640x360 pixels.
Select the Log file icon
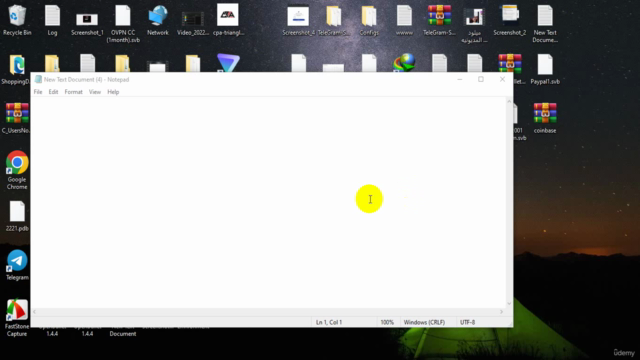click(x=52, y=20)
